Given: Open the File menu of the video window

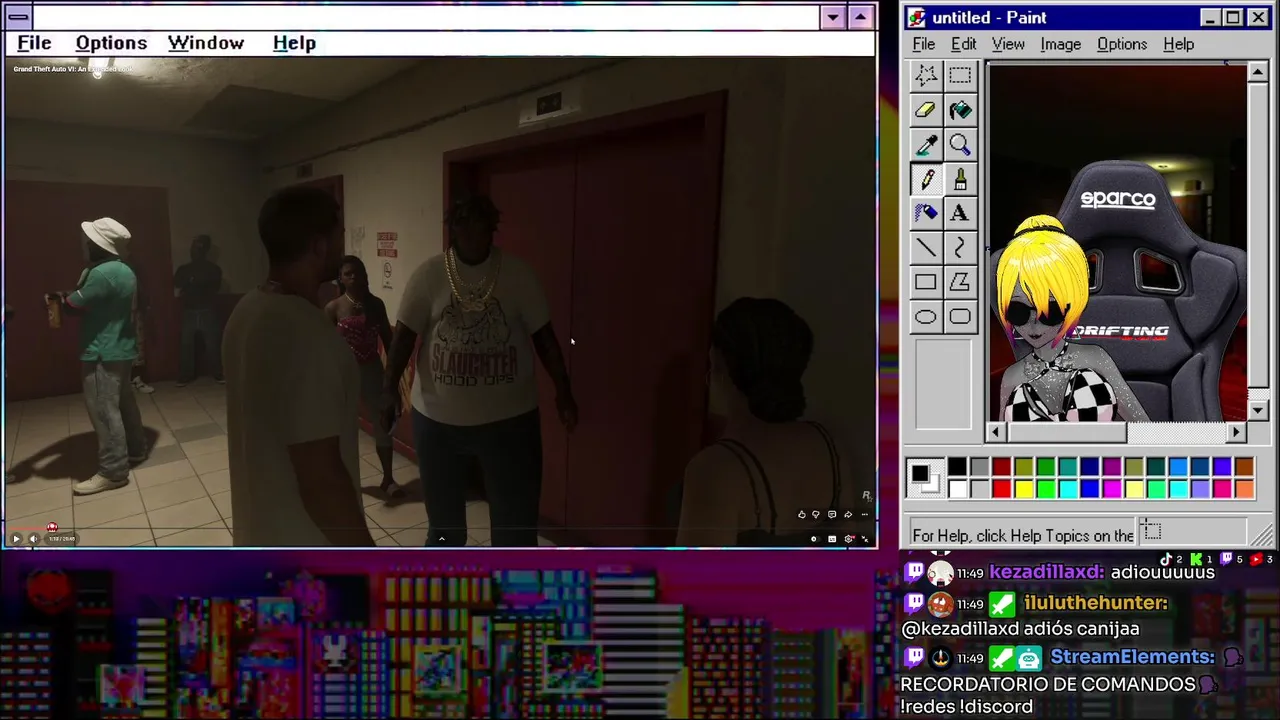Looking at the screenshot, I should click(x=34, y=43).
